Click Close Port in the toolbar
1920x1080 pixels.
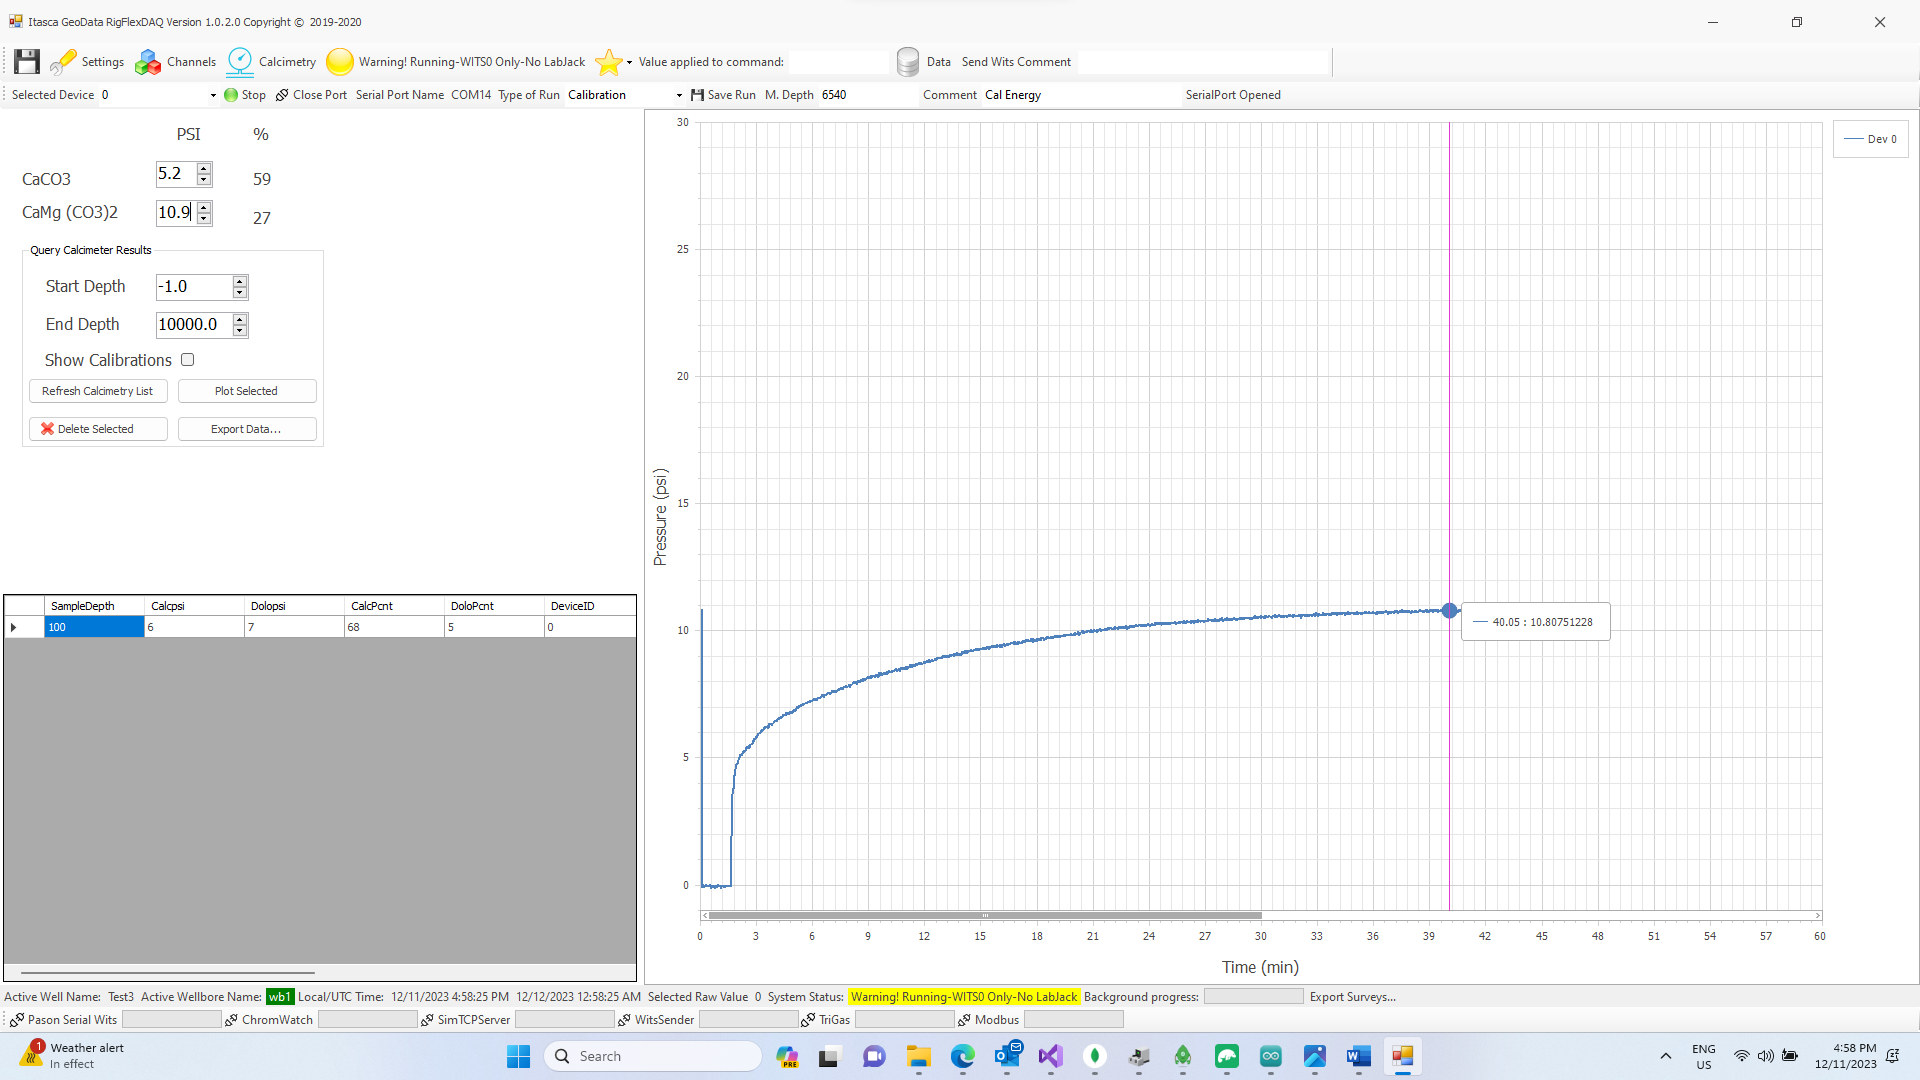pos(311,95)
